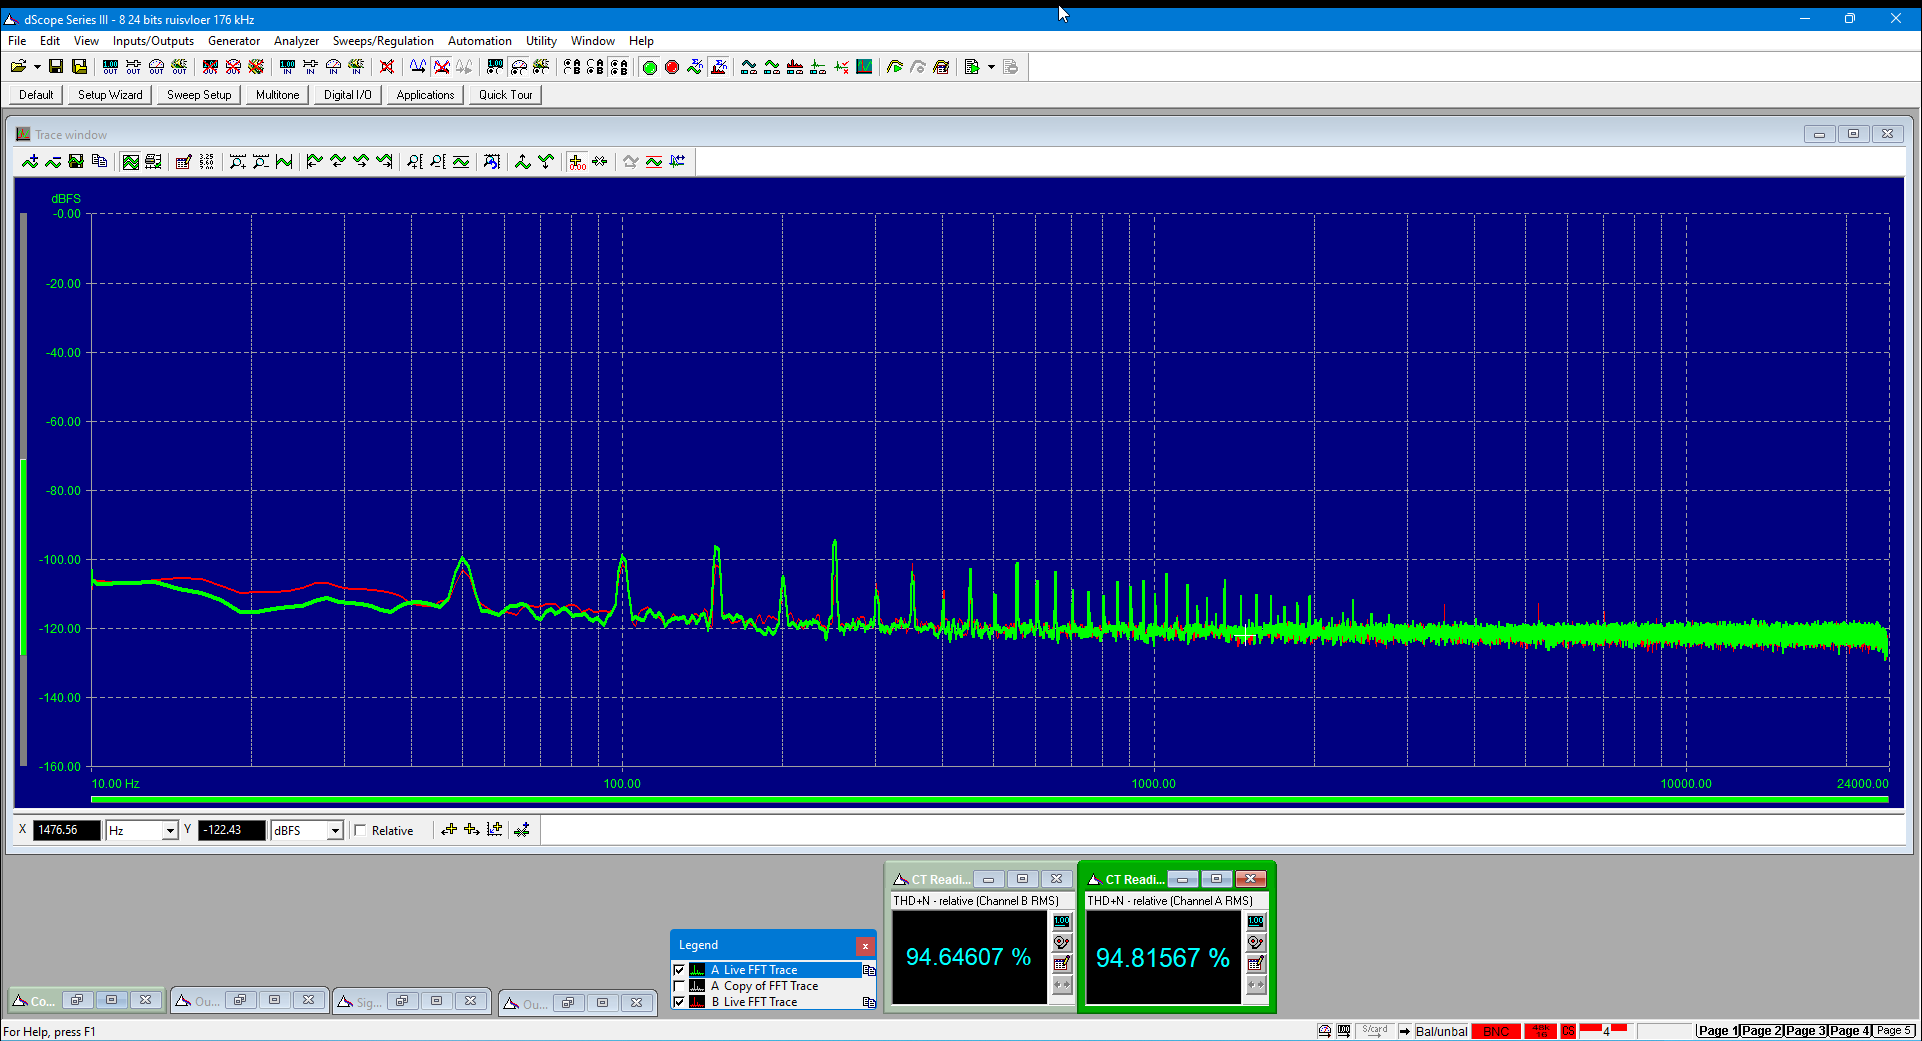The image size is (1922, 1041).
Task: Select A Live FFT Trace legend row
Action: tap(773, 970)
